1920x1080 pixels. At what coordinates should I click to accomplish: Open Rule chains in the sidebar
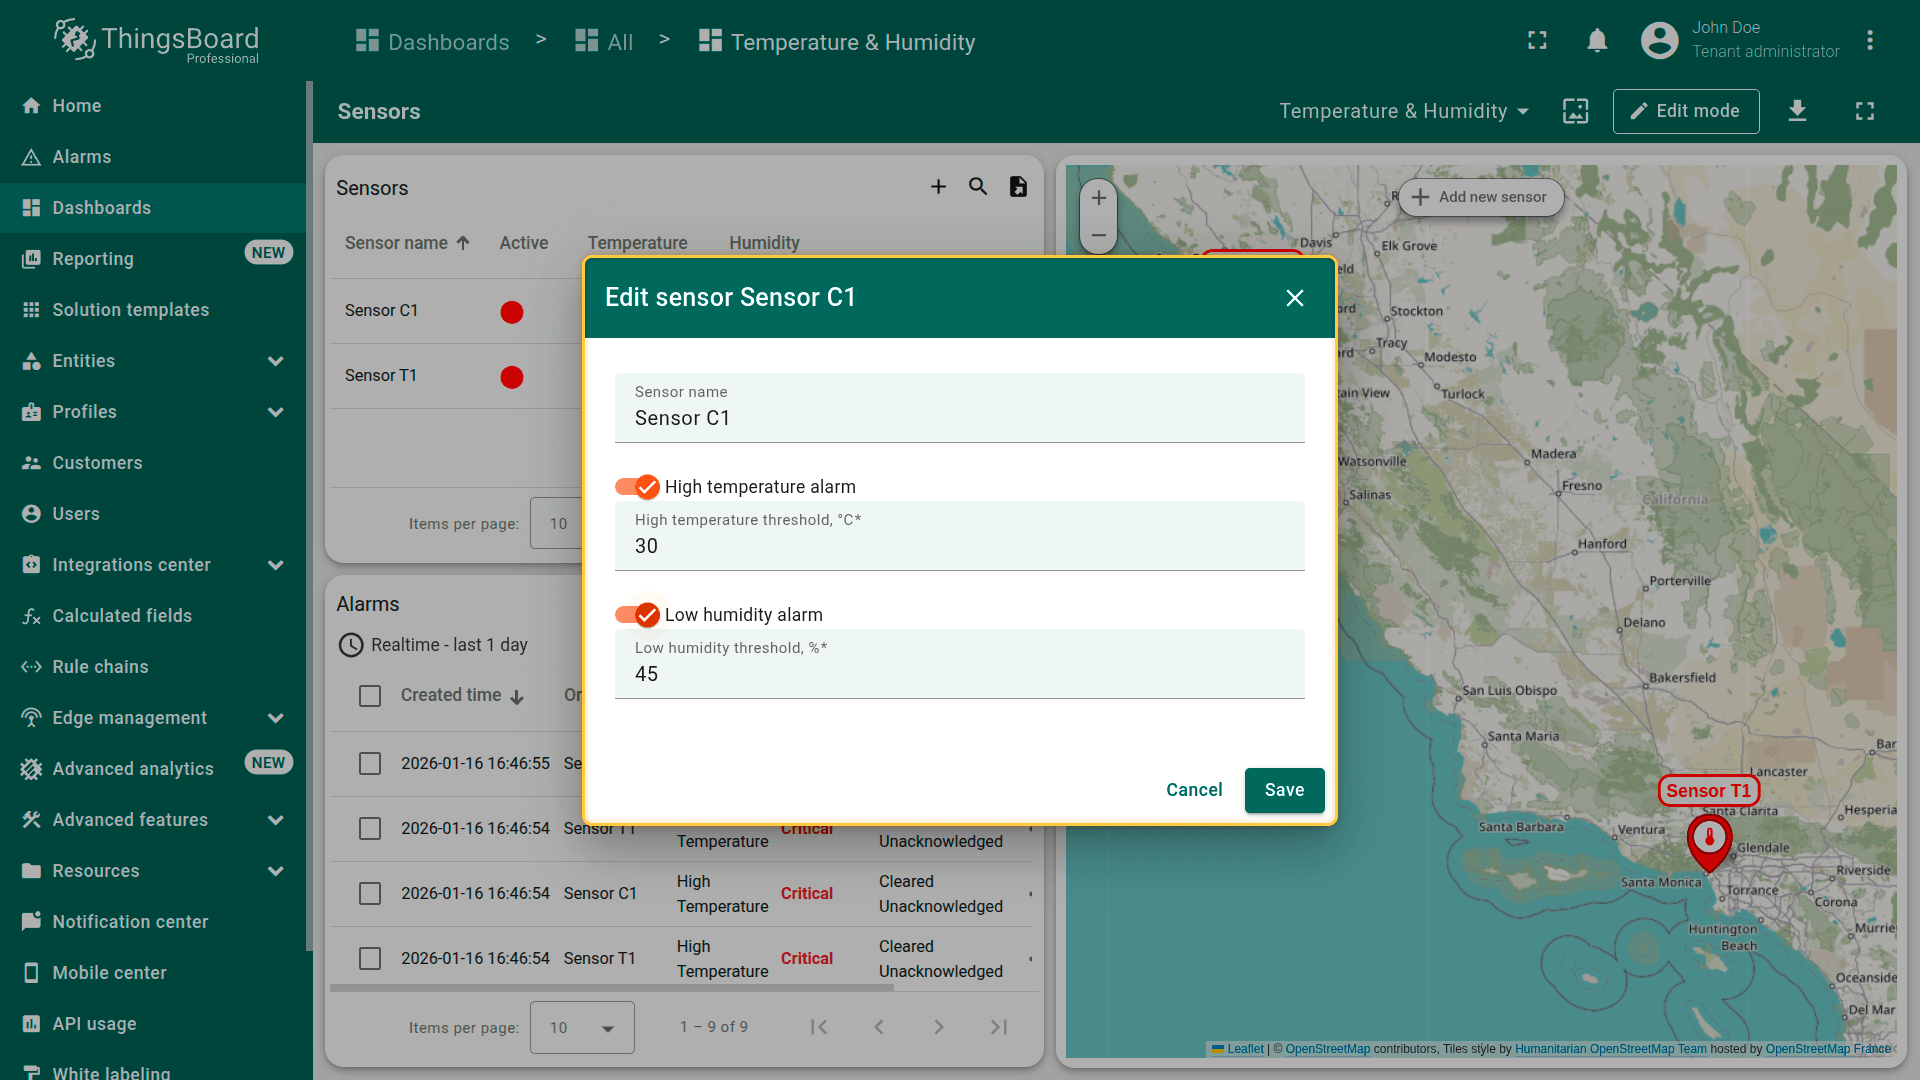(x=100, y=667)
